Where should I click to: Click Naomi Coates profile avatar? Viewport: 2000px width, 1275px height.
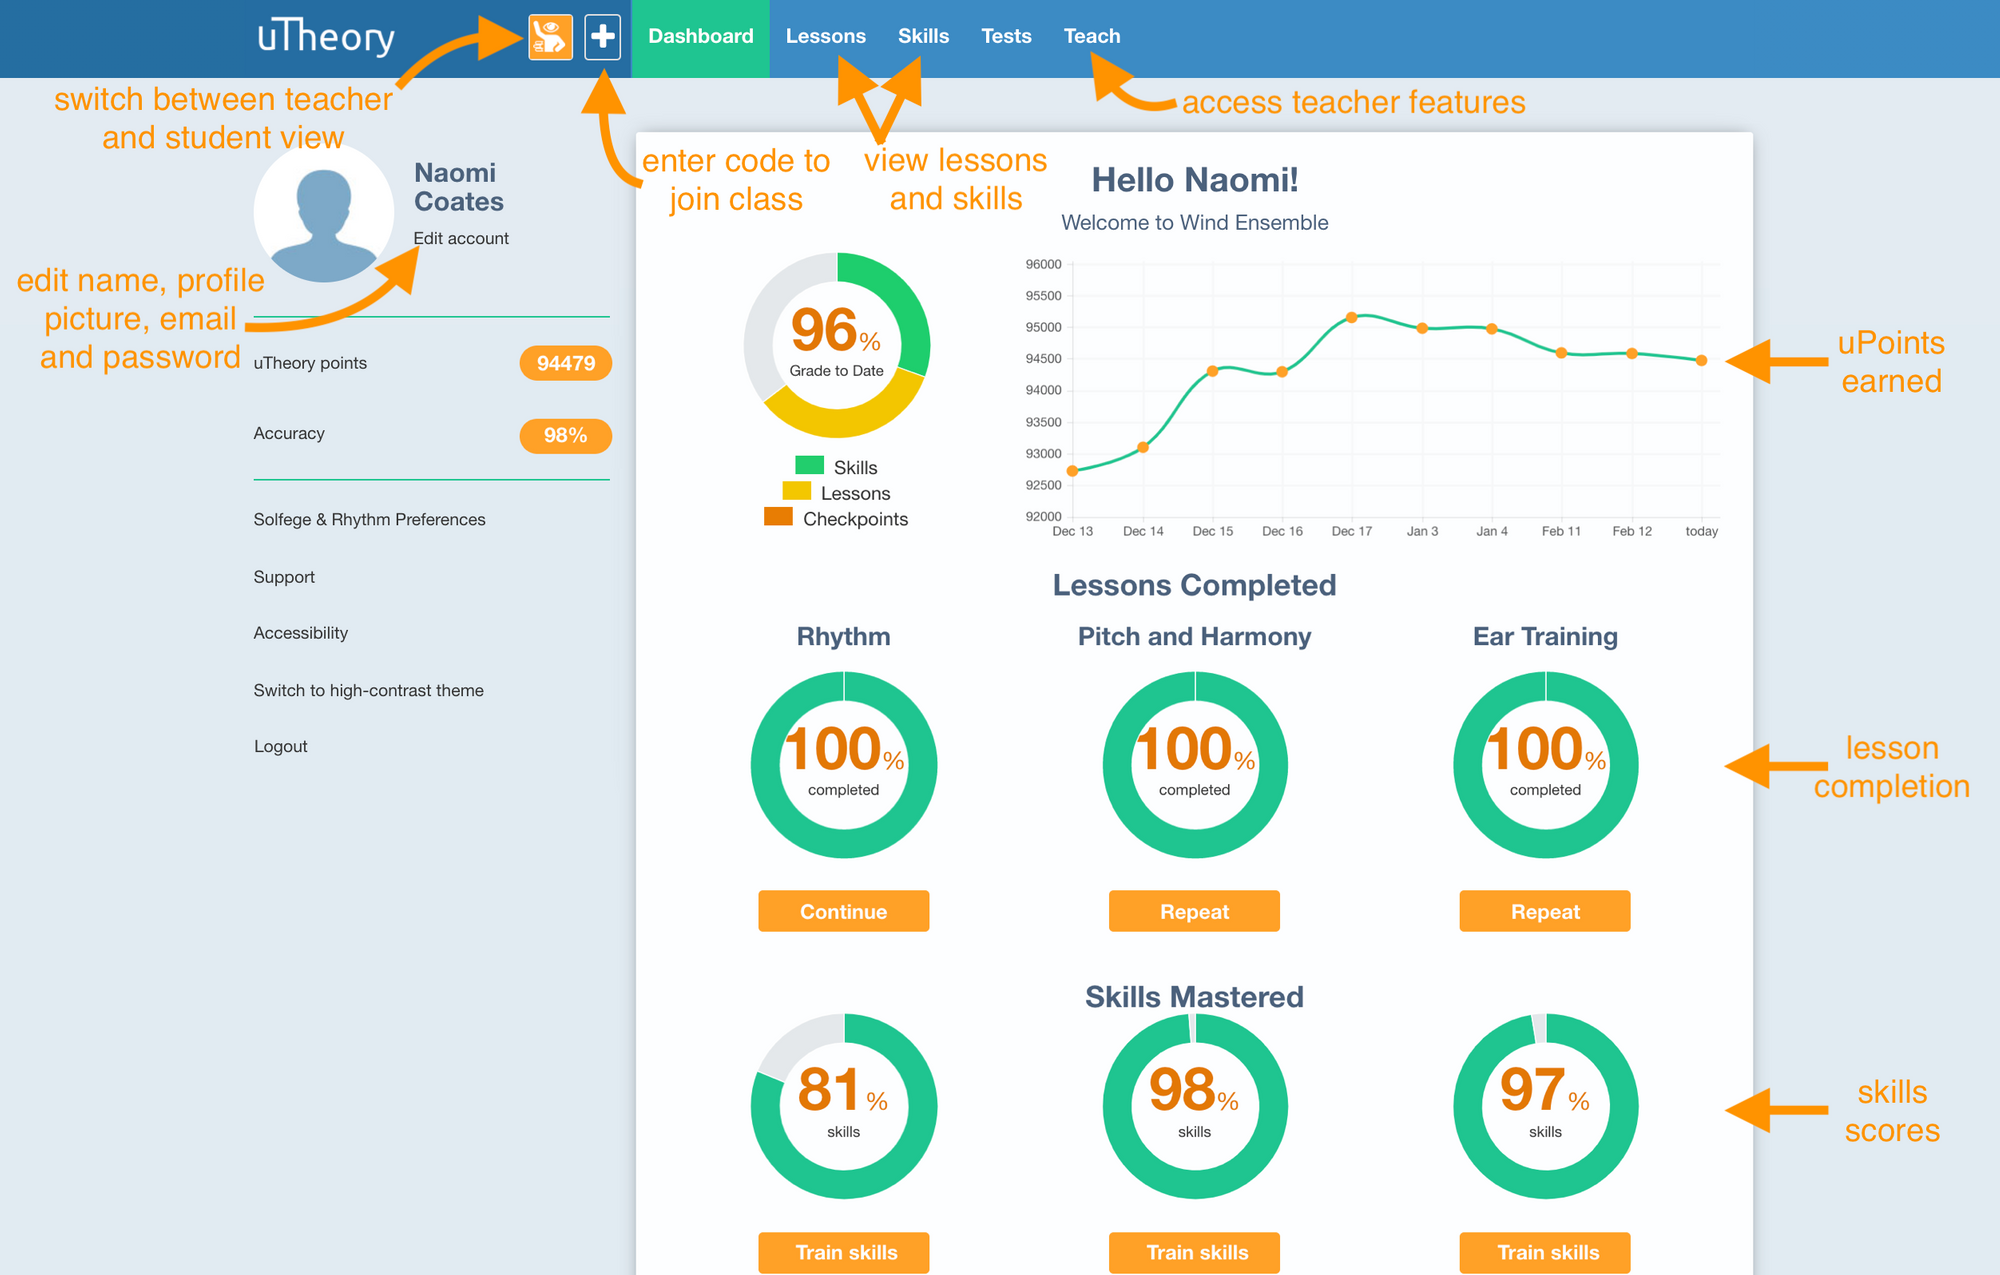click(x=324, y=213)
